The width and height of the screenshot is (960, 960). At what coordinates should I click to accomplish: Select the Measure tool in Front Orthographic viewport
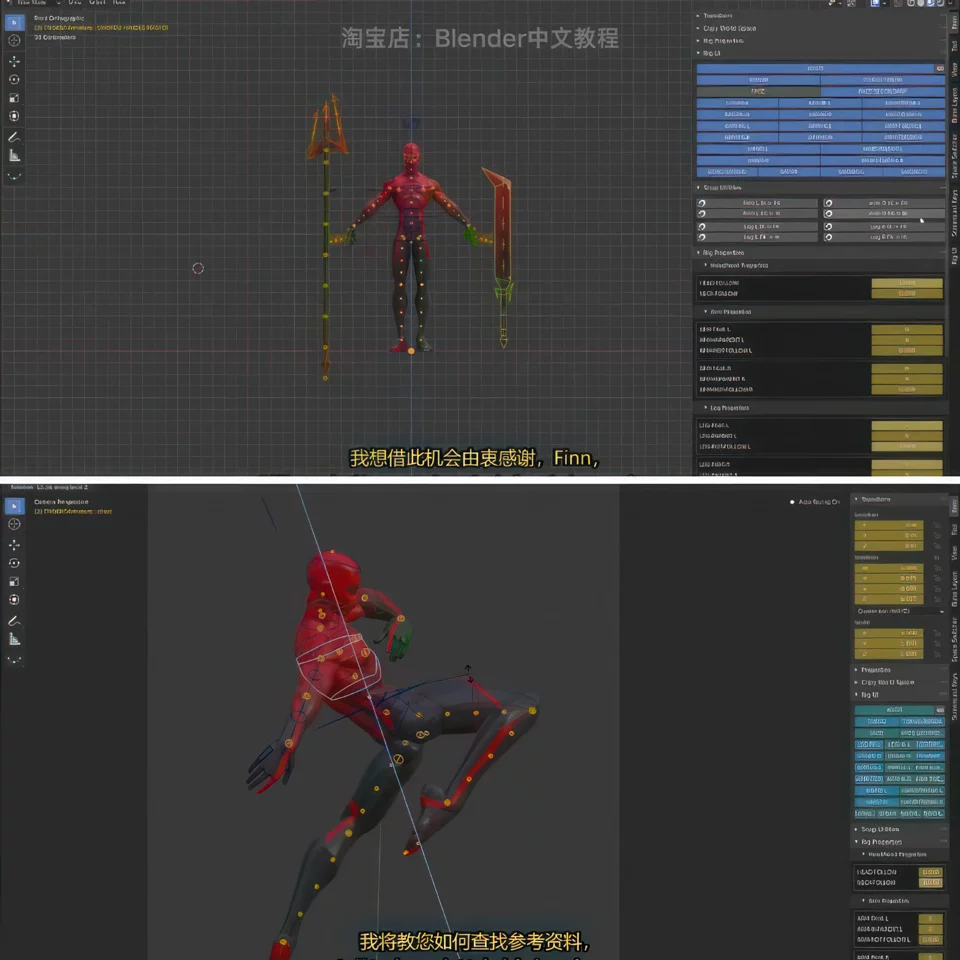pyautogui.click(x=14, y=156)
